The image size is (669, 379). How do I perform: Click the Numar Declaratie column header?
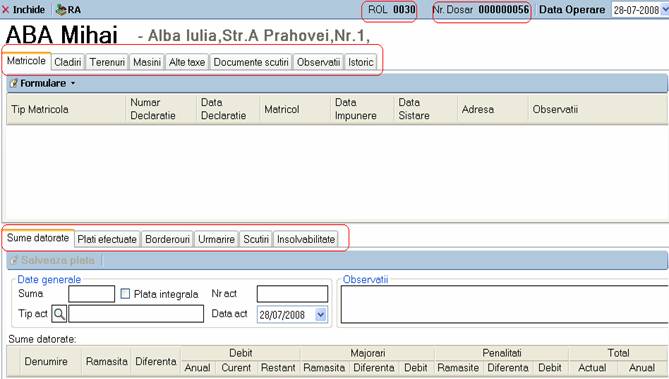point(160,109)
